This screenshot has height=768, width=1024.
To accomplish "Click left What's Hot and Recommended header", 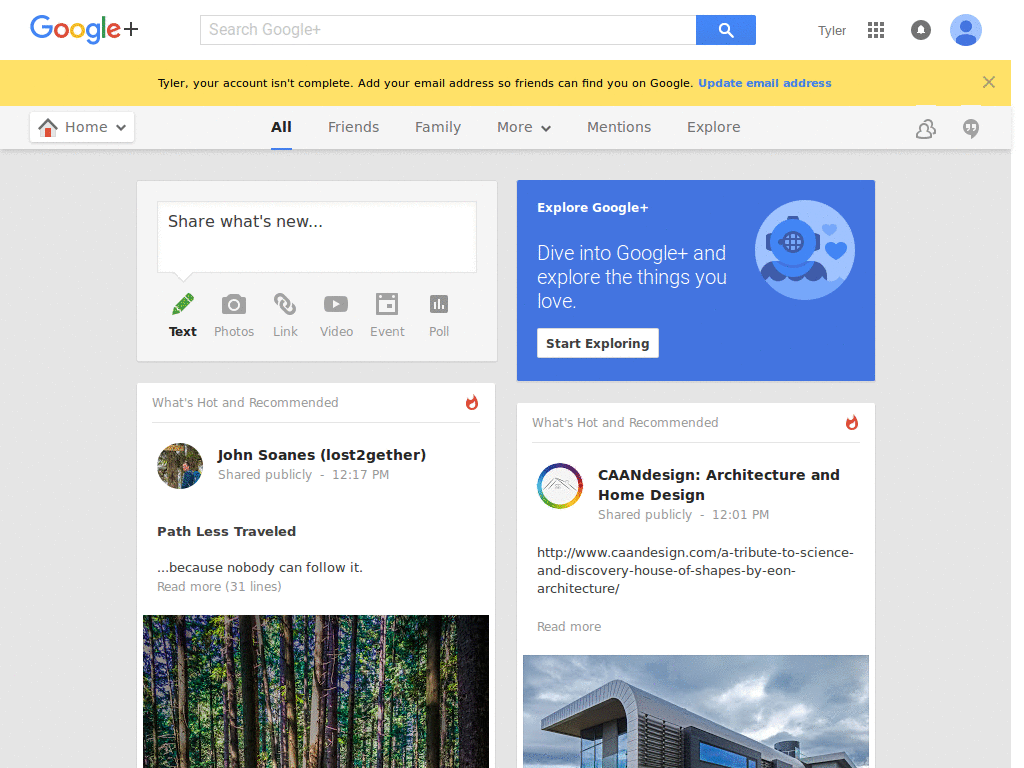I will pos(246,402).
